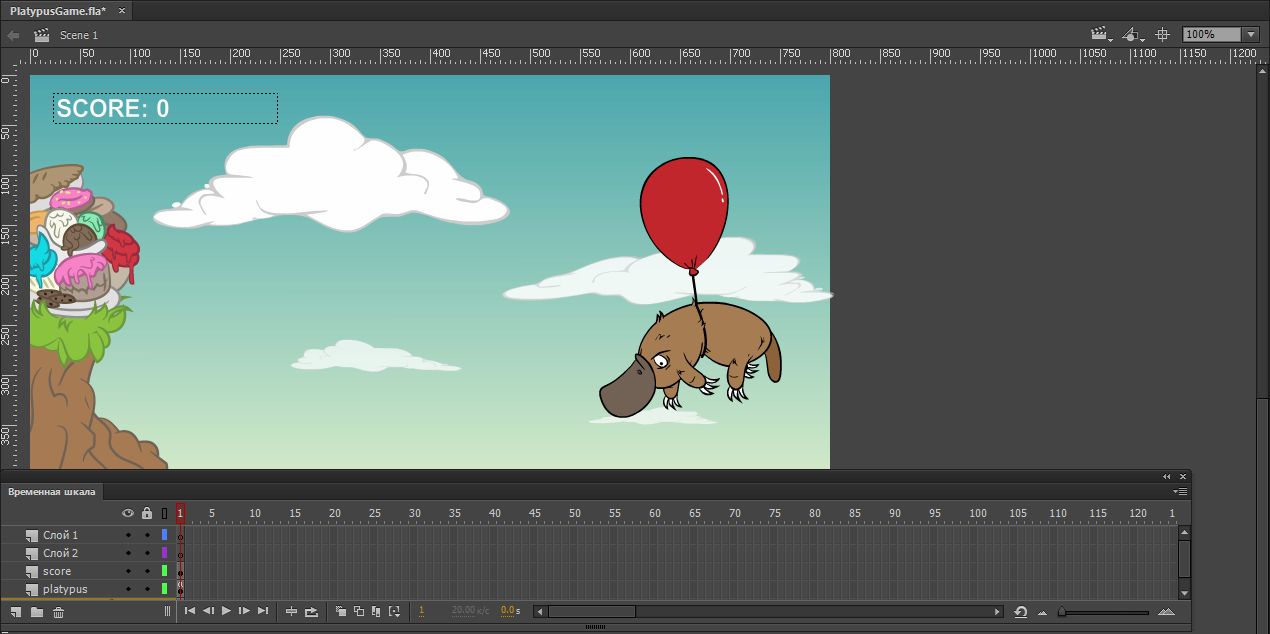The width and height of the screenshot is (1270, 634).
Task: Open the timeline panel options menu
Action: point(1181,492)
